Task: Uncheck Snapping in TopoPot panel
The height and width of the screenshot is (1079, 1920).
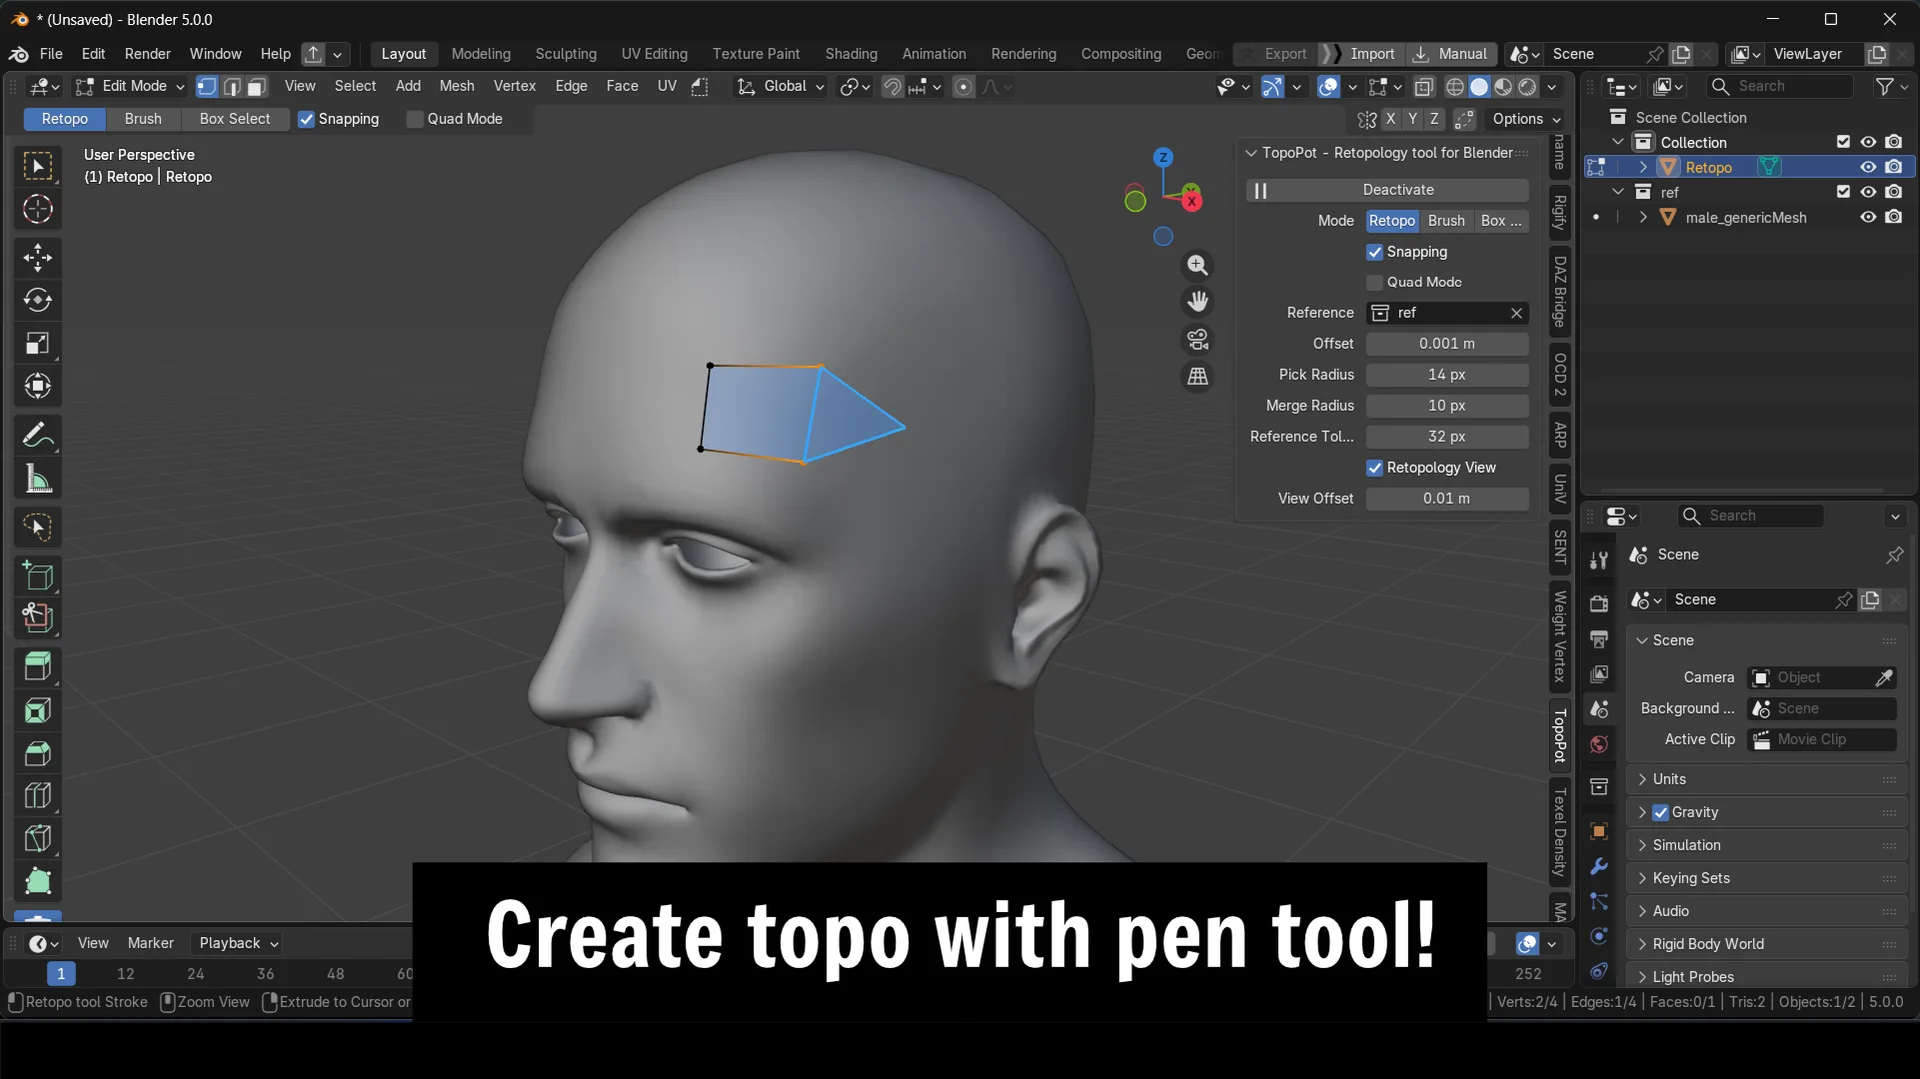Action: click(1375, 252)
